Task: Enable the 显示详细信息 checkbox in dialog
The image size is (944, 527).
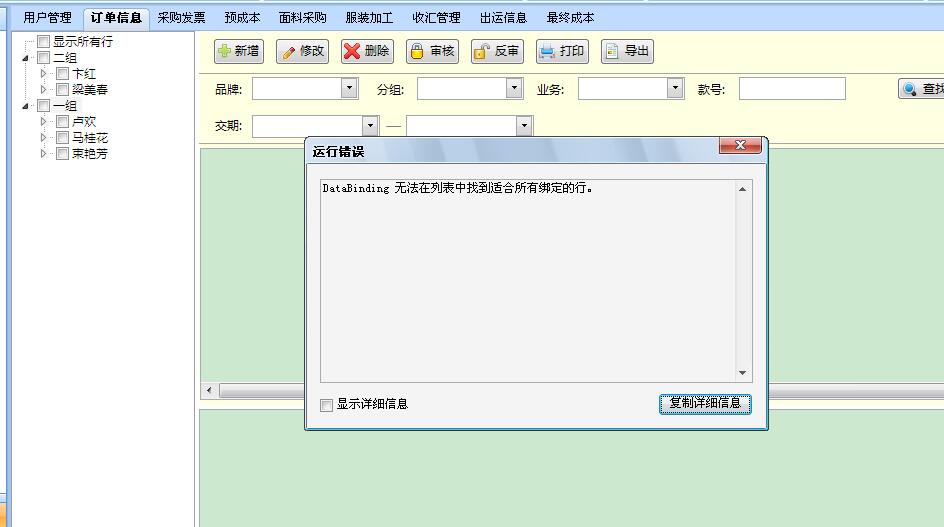Action: pos(326,405)
